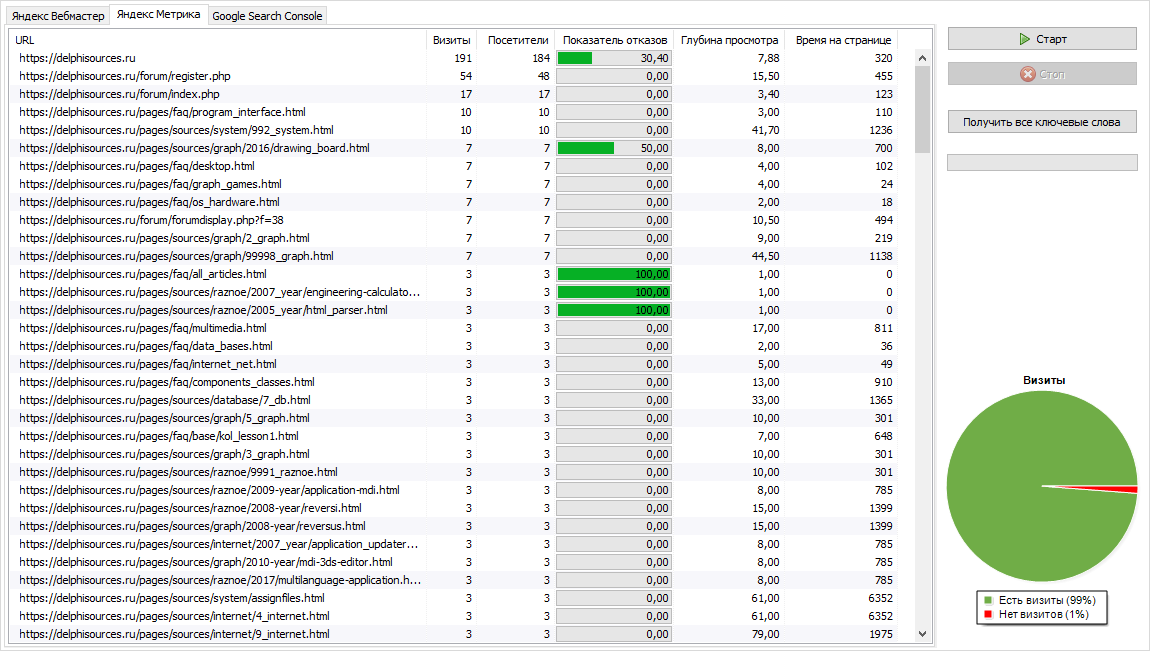Click the red stop icon on Стоп
Screen dimensions: 1150x651
click(x=1027, y=74)
